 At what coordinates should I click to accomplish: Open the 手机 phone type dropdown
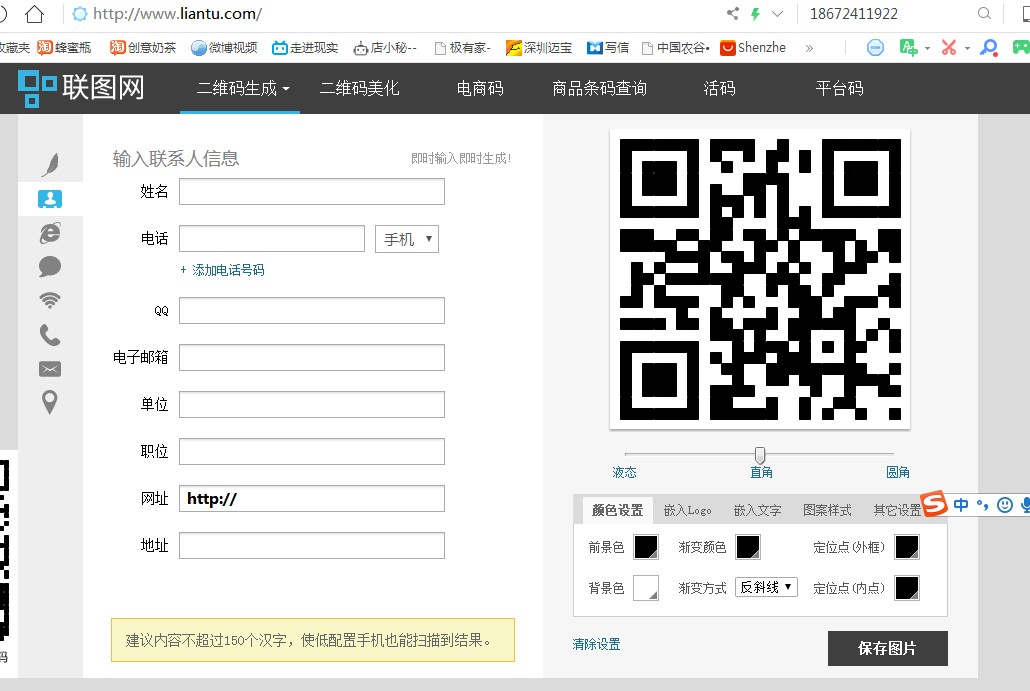pos(406,239)
